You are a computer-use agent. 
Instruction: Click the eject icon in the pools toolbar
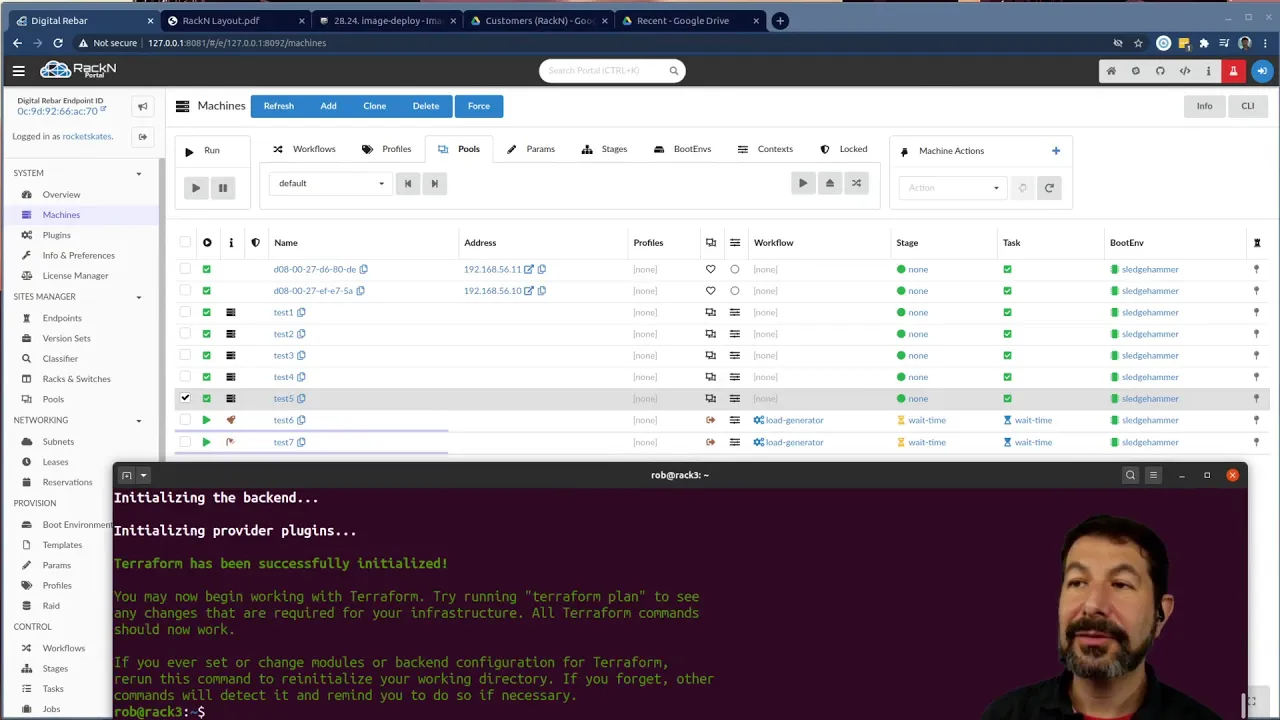pos(829,183)
